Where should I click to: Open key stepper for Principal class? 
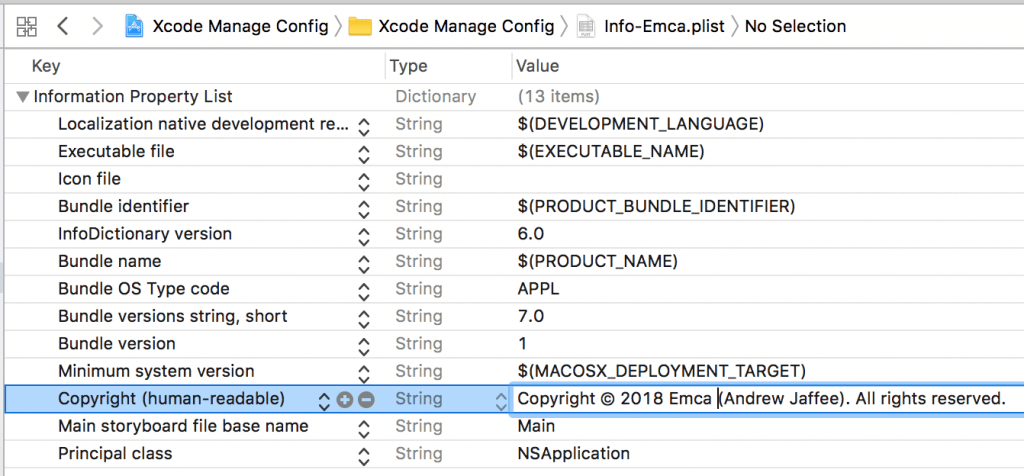click(364, 454)
